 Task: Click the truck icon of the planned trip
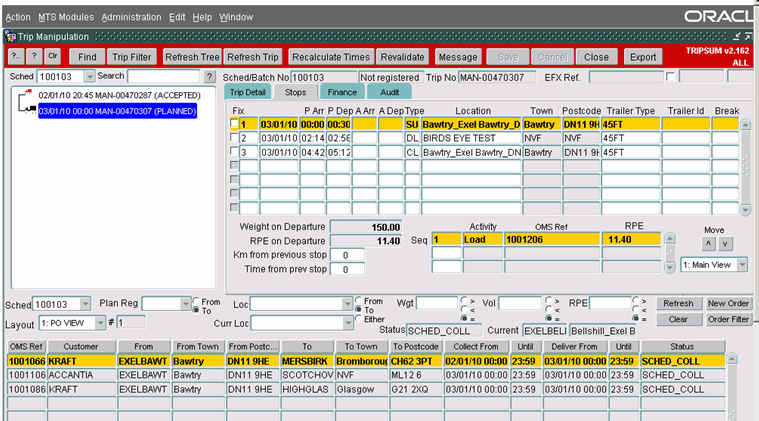point(30,109)
